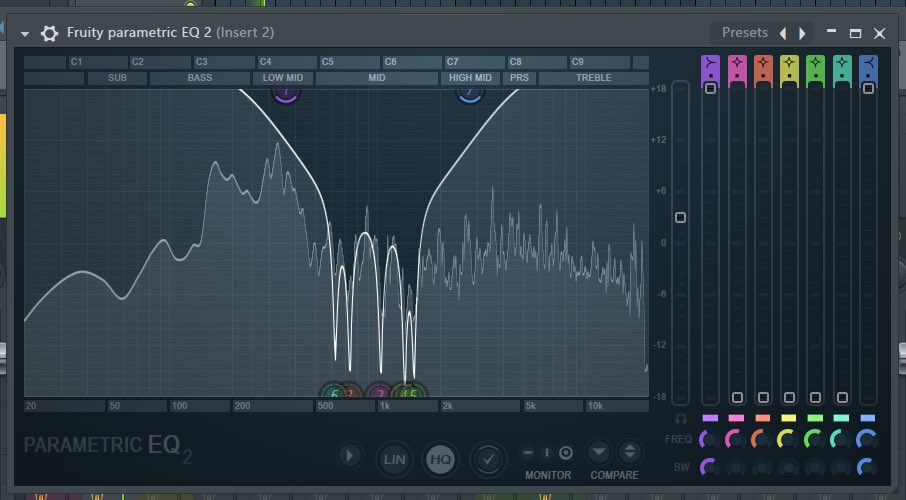Toggle HQ high quality mode
This screenshot has width=906, height=500.
click(x=440, y=460)
